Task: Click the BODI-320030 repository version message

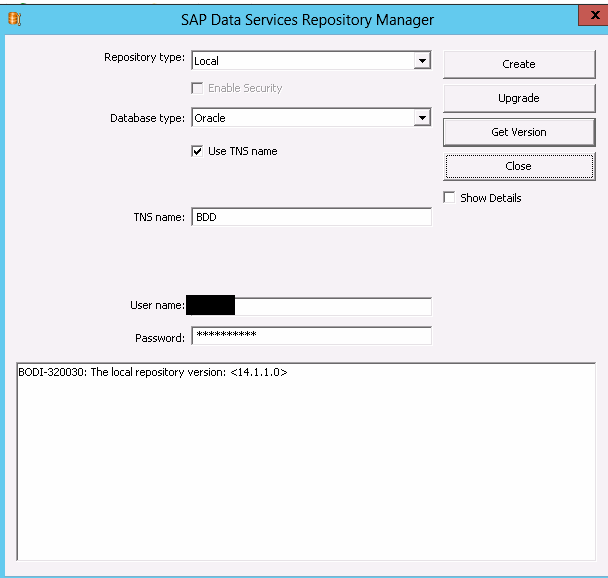Action: click(153, 372)
